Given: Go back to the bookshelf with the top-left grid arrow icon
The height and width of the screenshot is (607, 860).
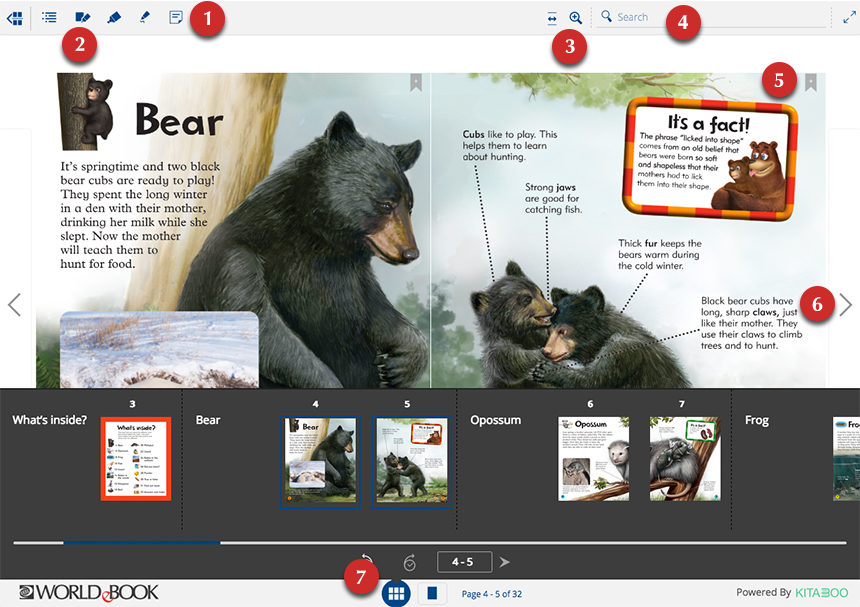Looking at the screenshot, I should coord(15,18).
